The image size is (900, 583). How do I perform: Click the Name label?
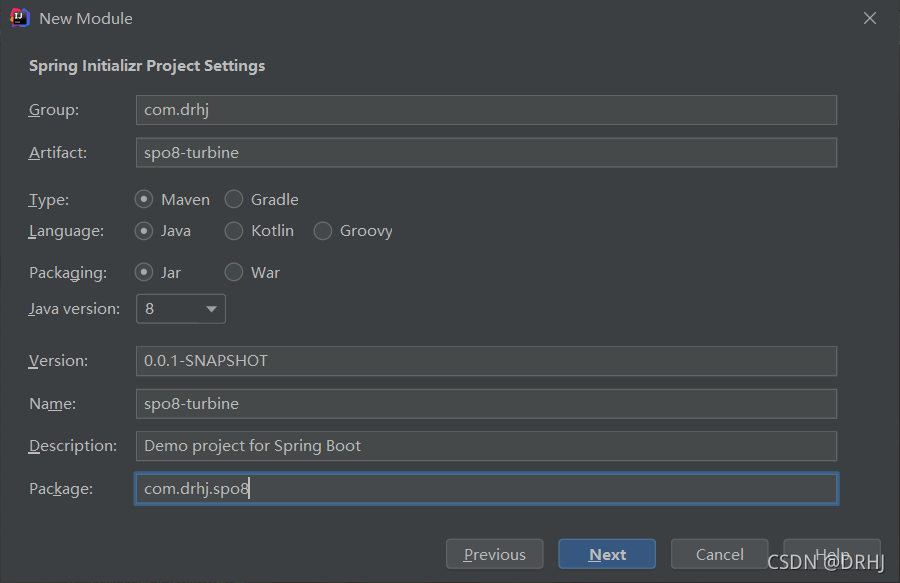click(x=52, y=404)
